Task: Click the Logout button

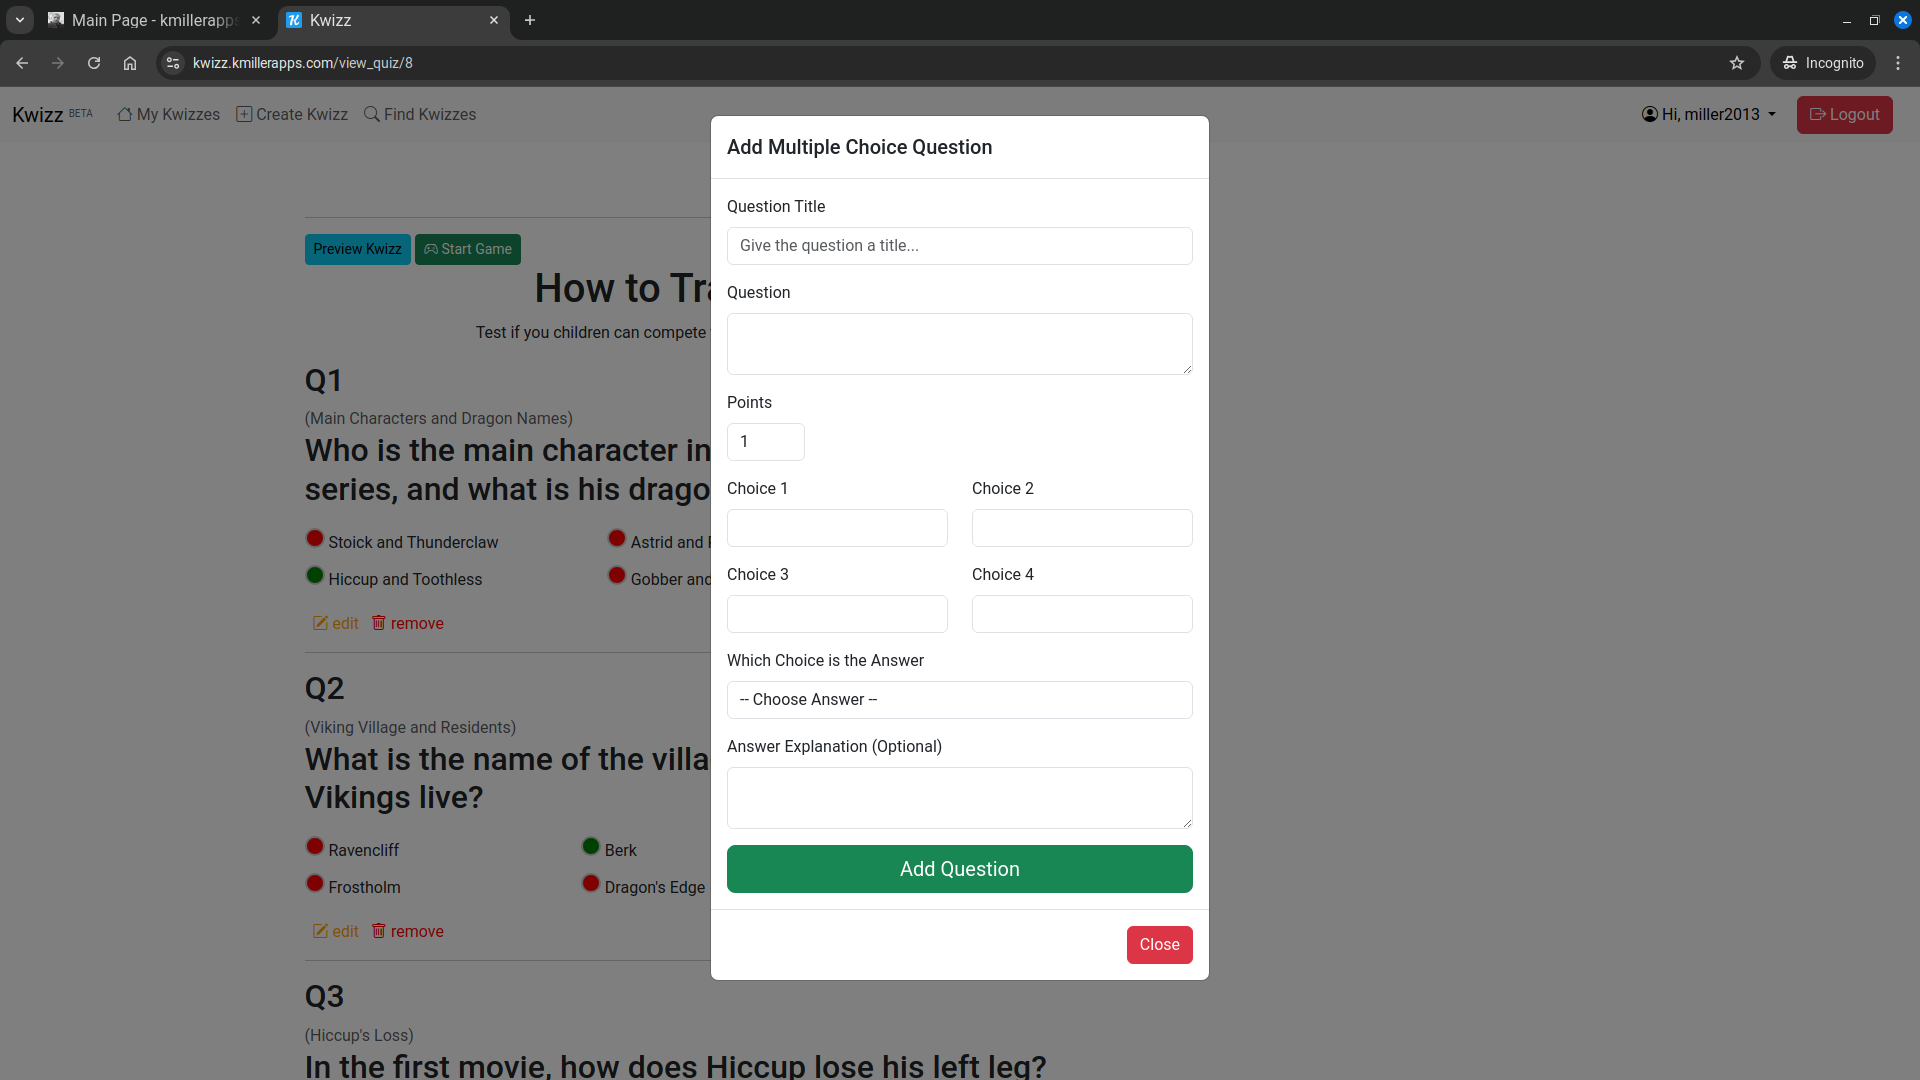Action: click(1844, 115)
